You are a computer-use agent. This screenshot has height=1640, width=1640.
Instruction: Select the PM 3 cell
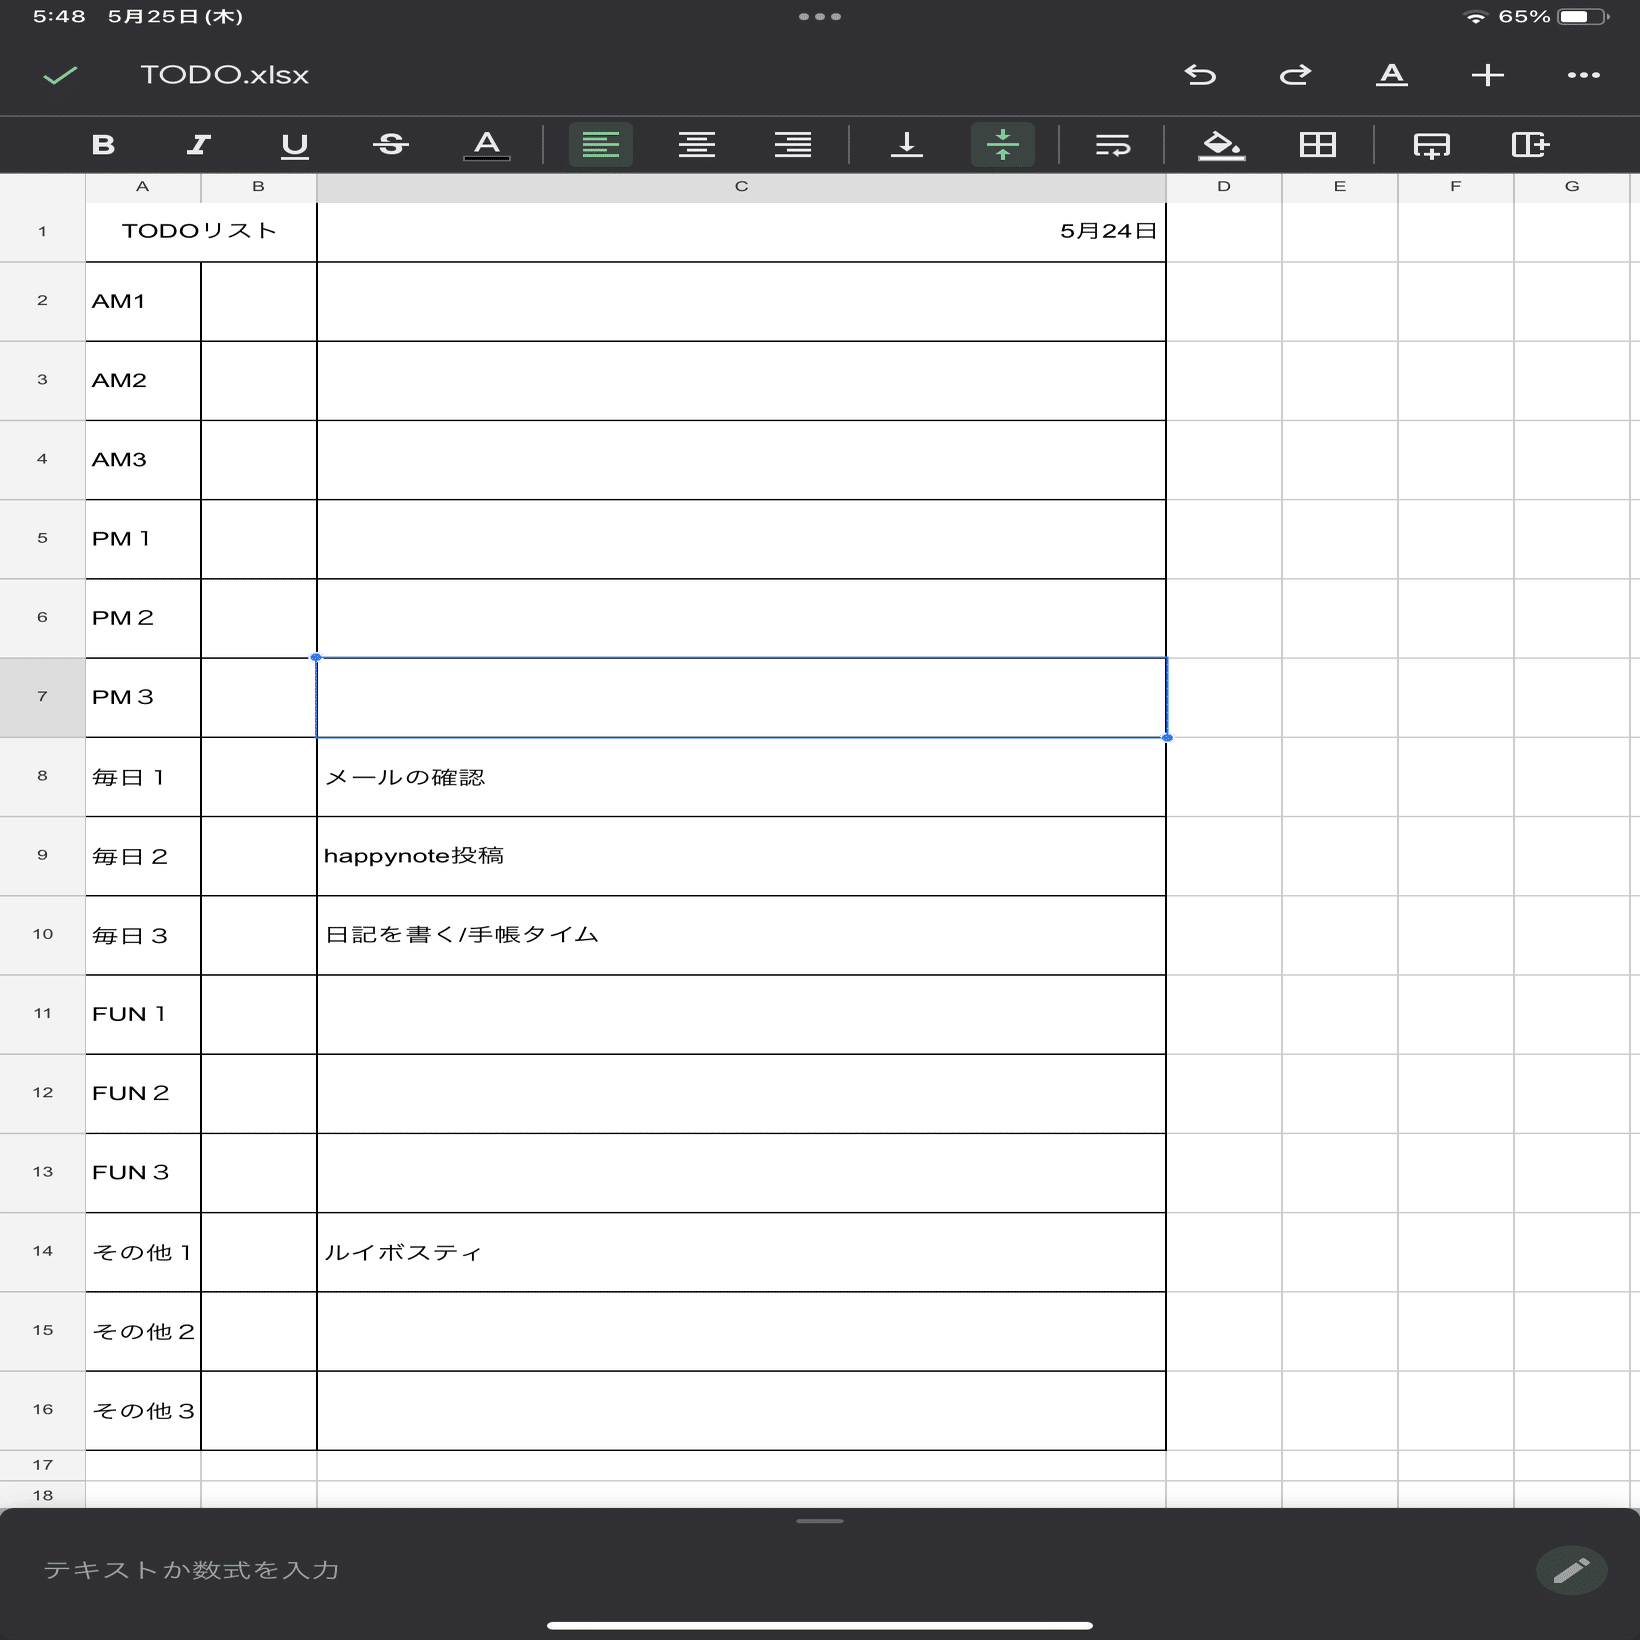[143, 697]
